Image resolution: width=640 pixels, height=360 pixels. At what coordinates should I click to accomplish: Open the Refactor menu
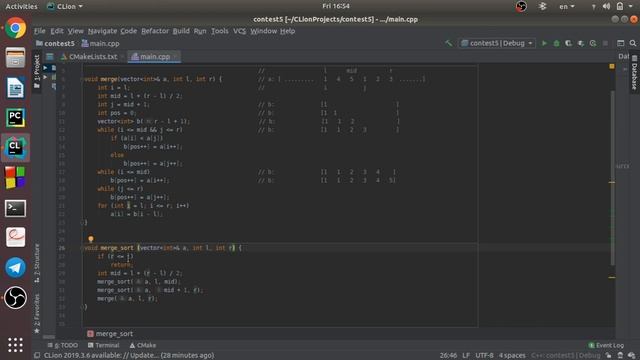pos(155,31)
